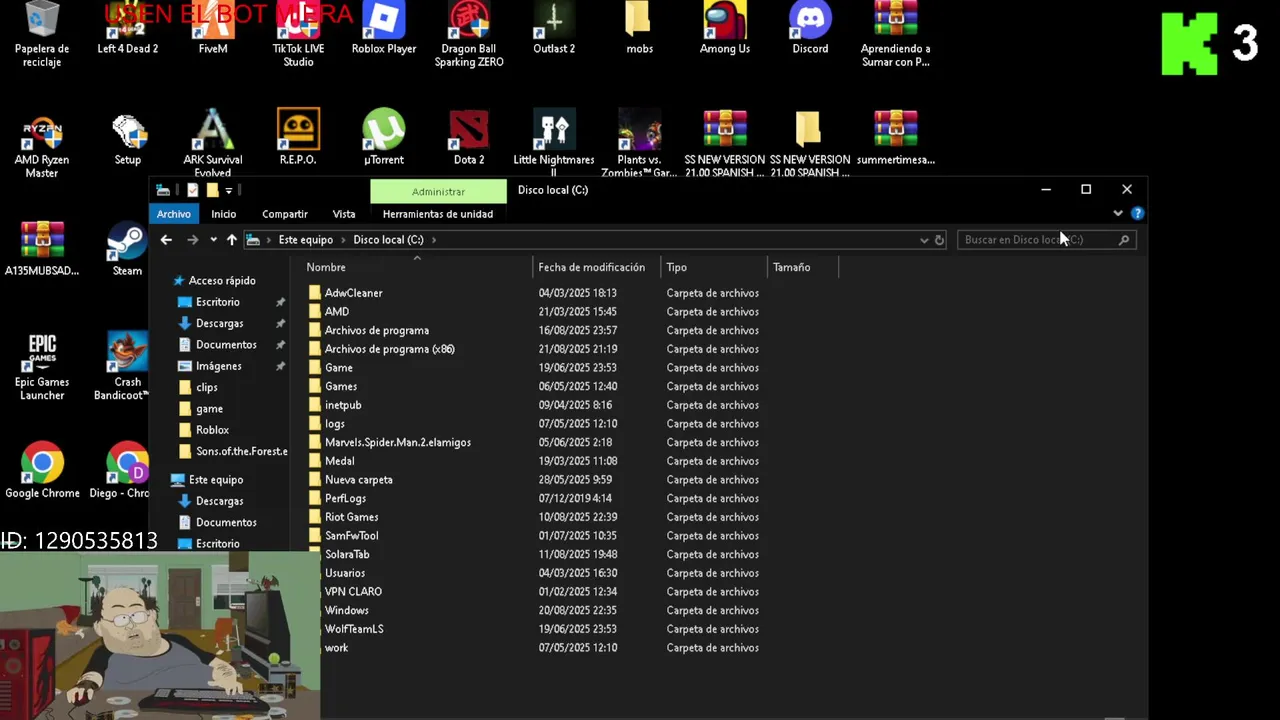Select the Discord desktop icon

point(810,30)
